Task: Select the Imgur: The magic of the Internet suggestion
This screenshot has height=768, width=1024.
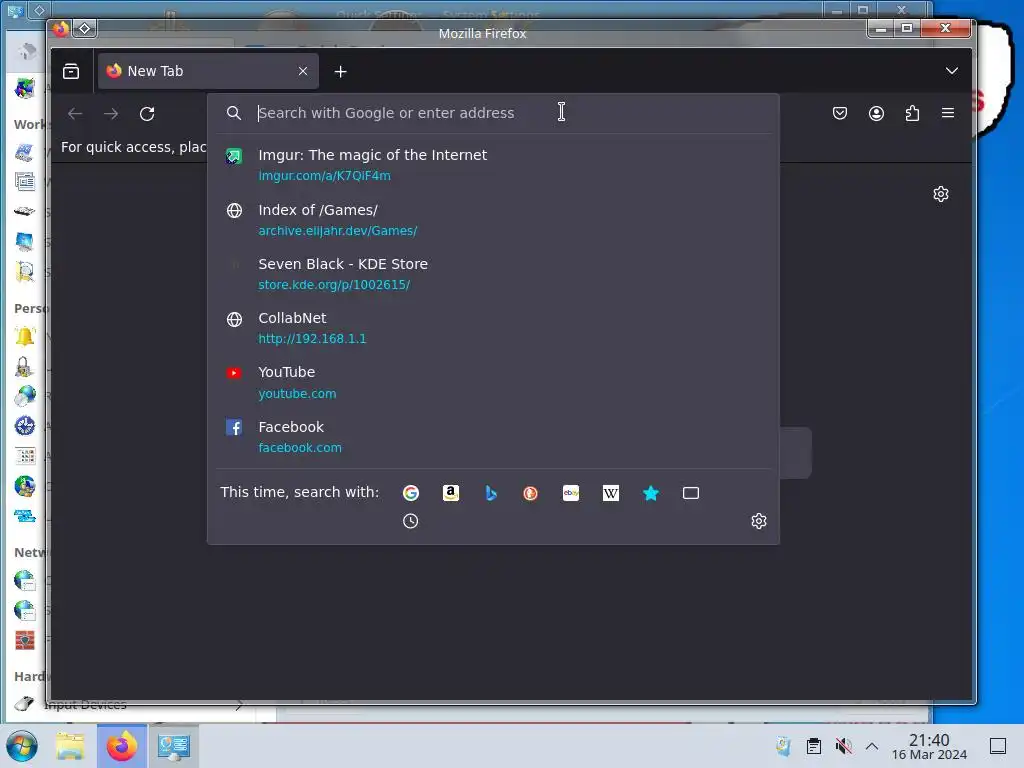Action: tap(493, 165)
